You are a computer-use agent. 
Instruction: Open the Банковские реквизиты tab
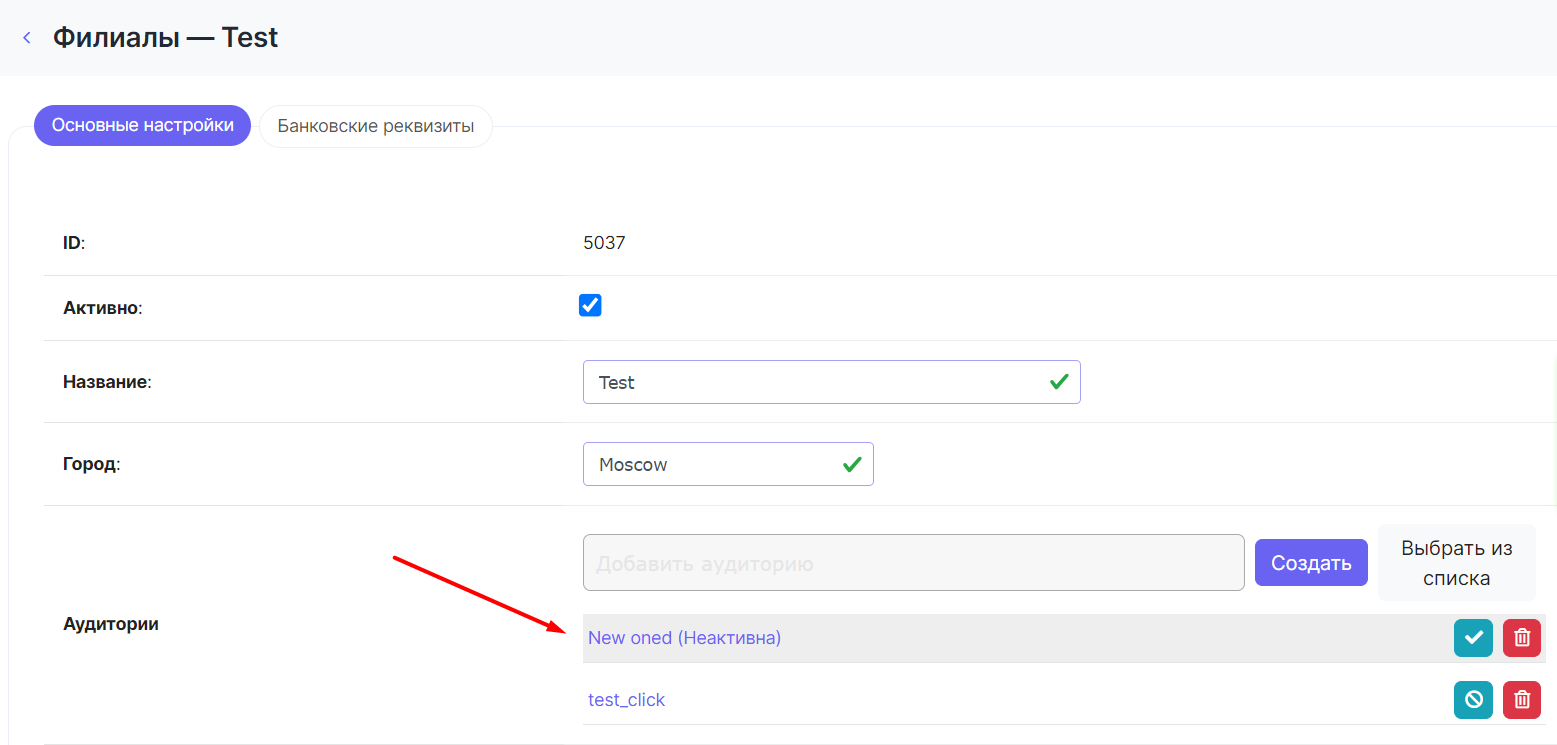[376, 127]
